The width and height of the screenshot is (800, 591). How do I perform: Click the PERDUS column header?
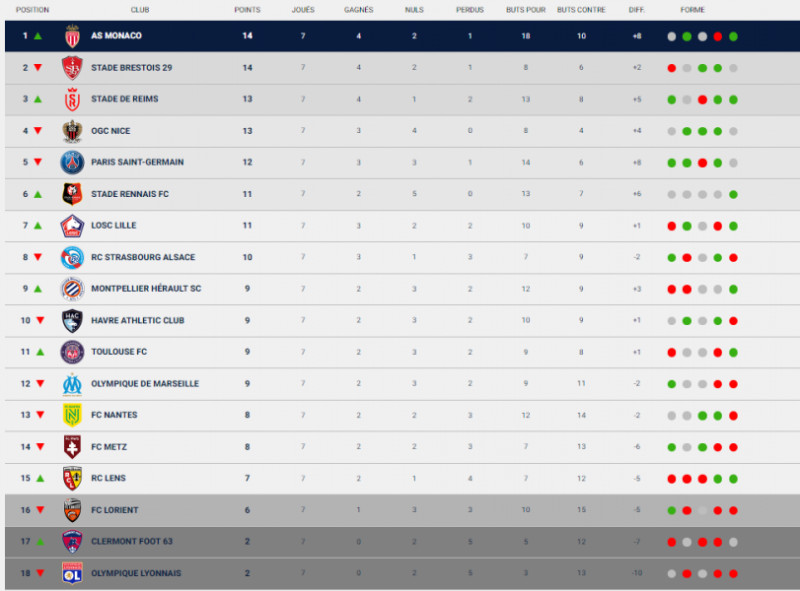[x=470, y=10]
